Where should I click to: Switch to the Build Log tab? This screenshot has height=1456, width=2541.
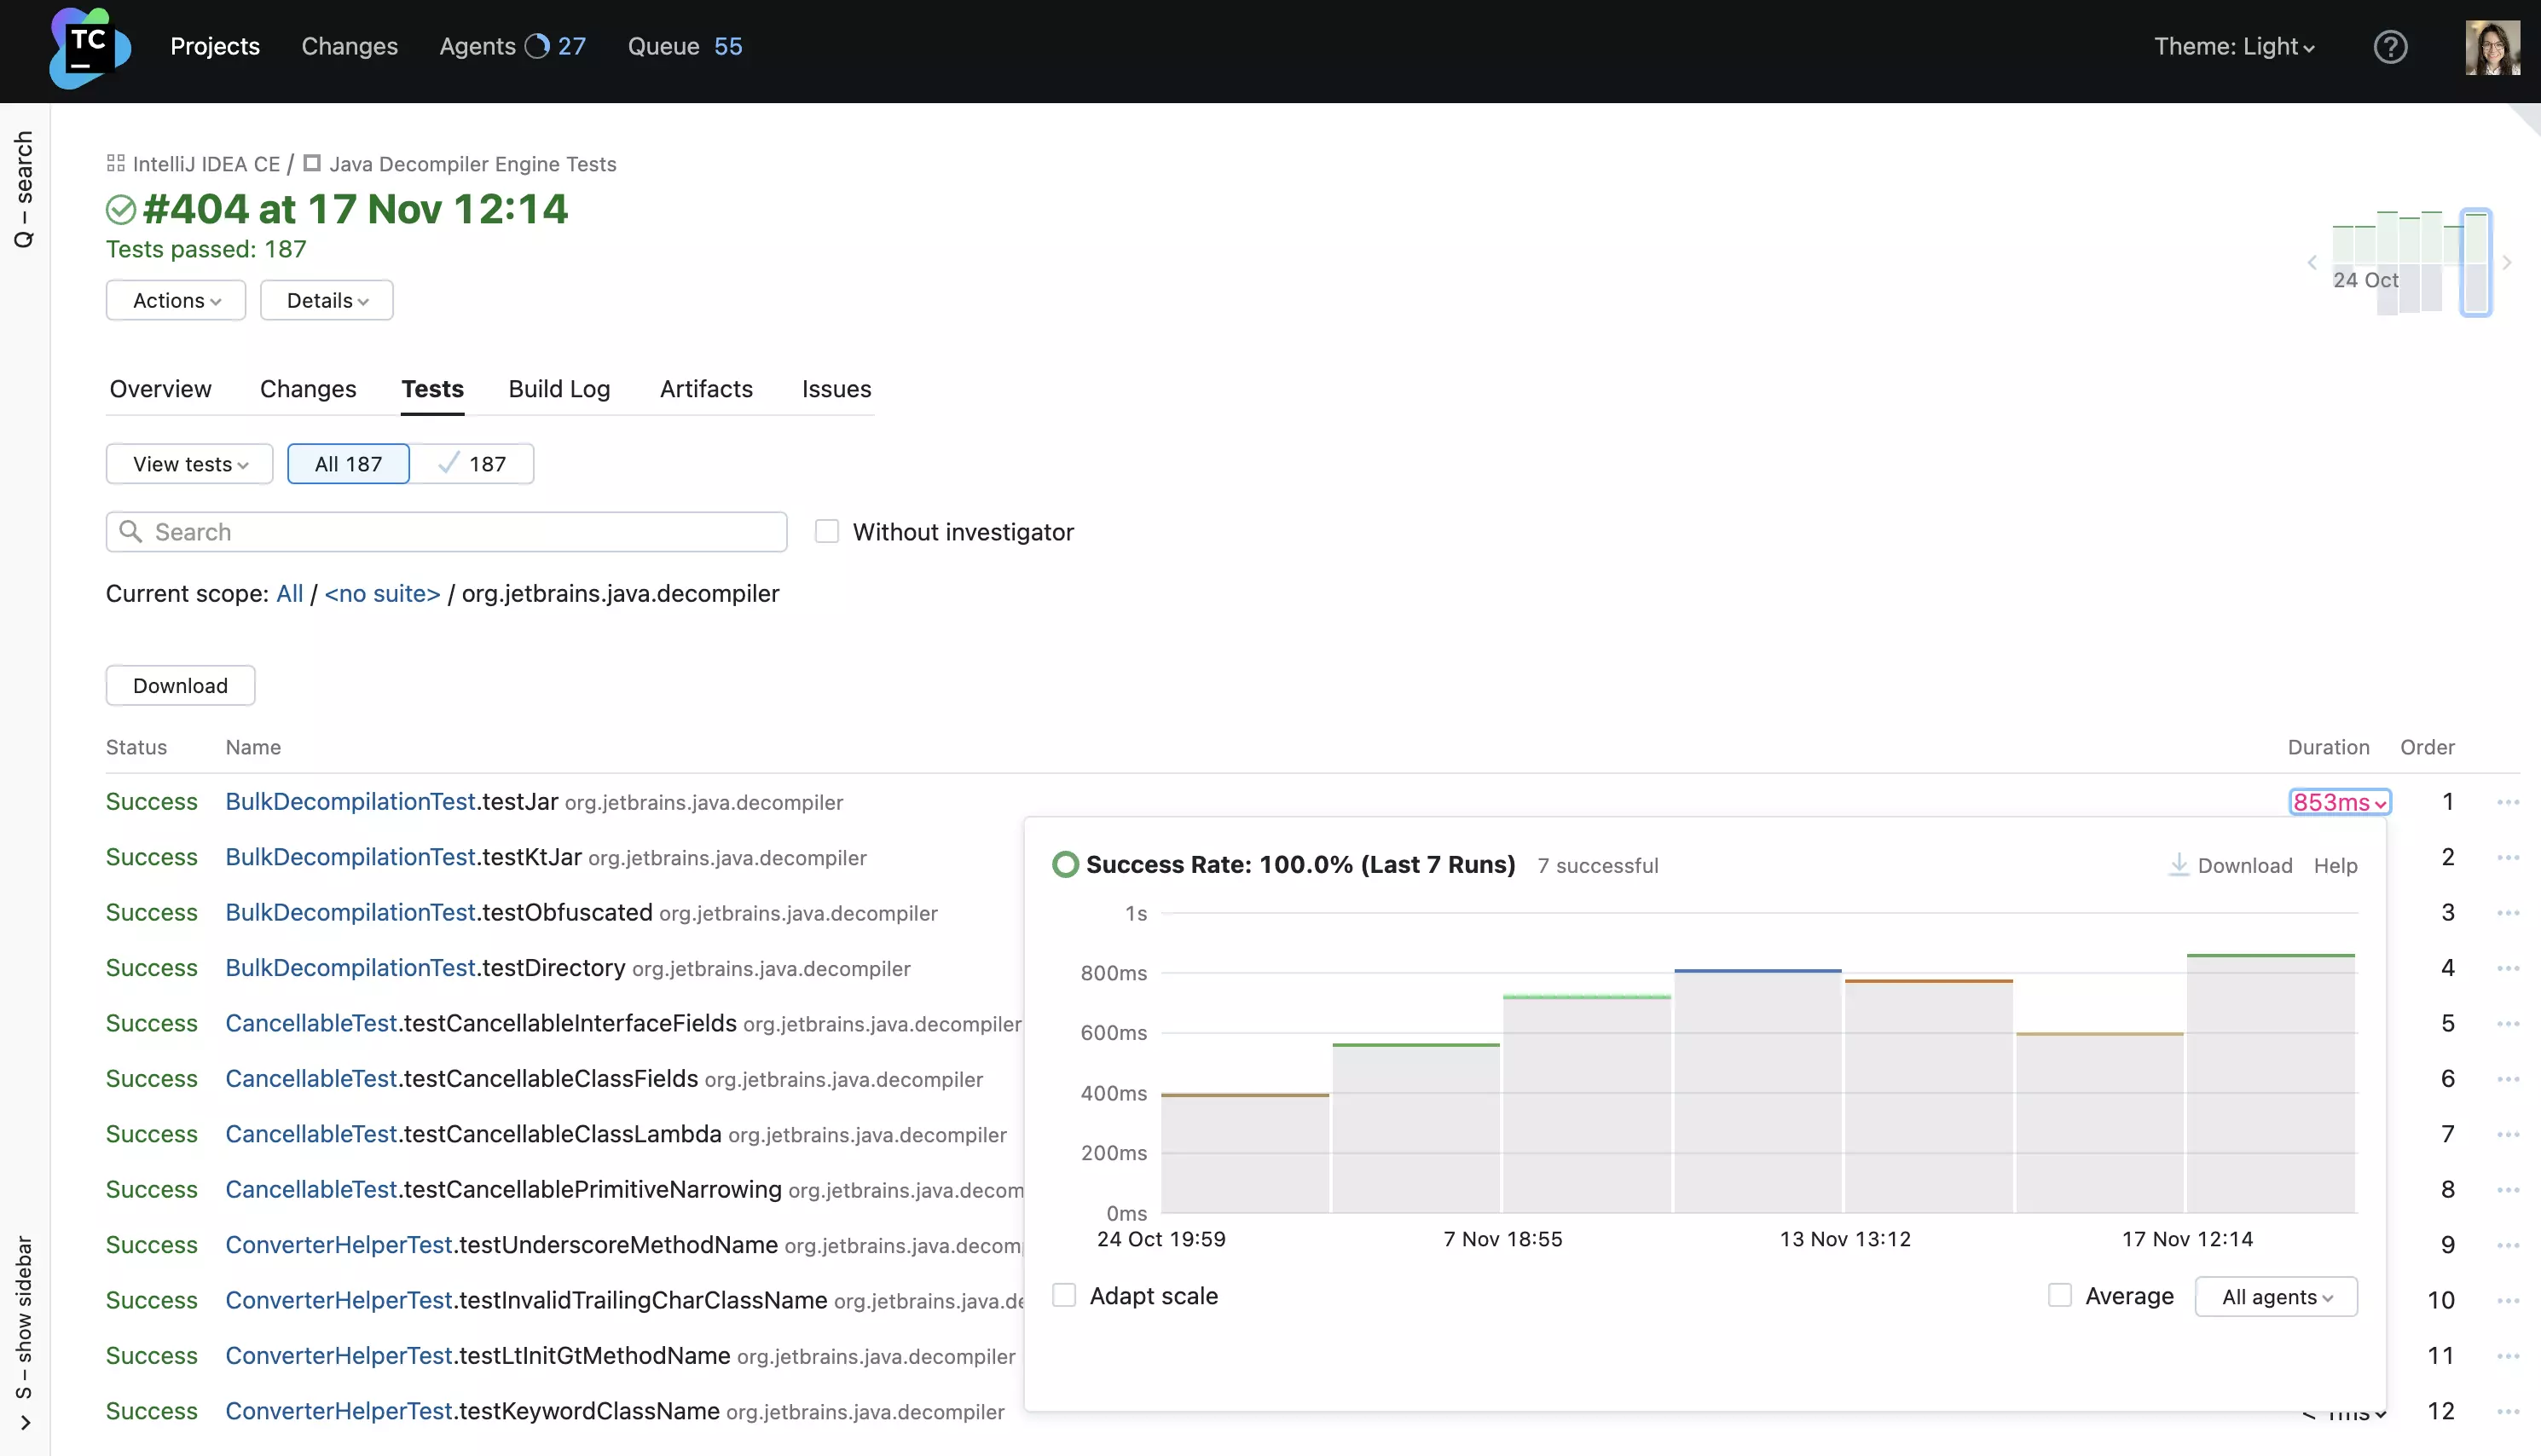click(x=559, y=389)
